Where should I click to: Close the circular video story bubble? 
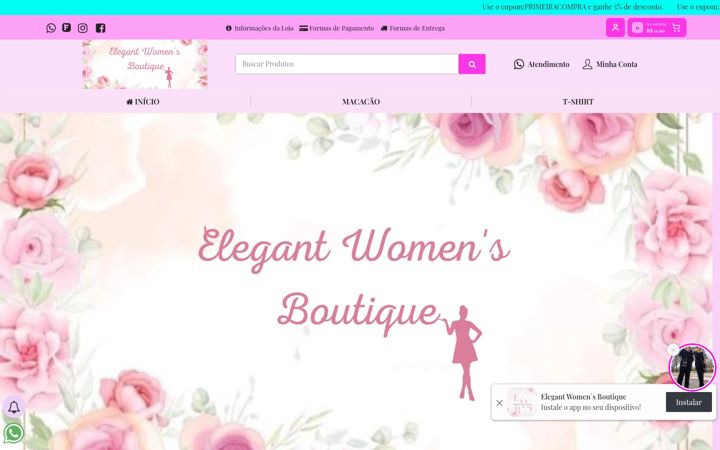point(673,350)
